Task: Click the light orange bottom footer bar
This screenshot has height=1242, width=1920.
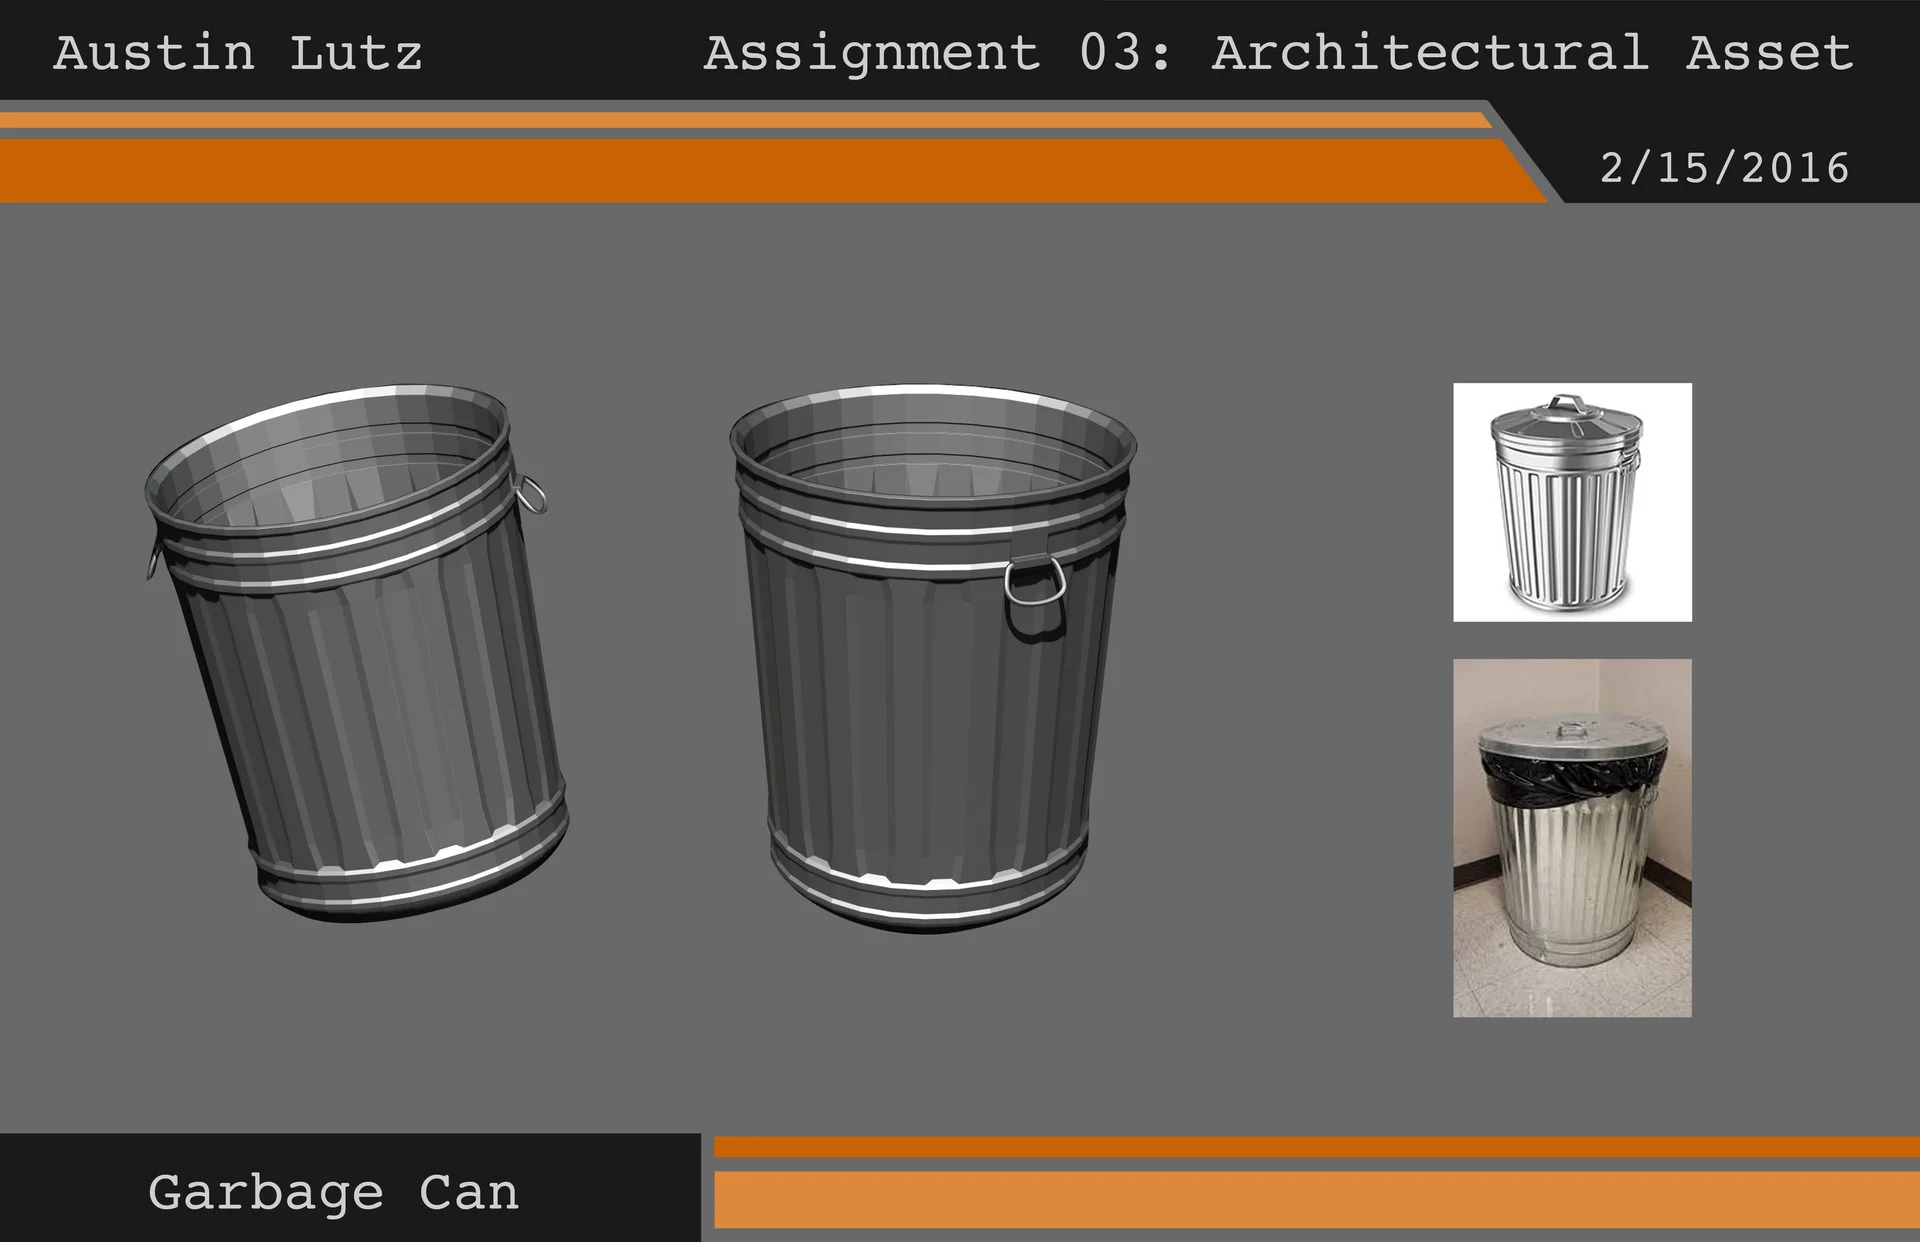Action: [x=1316, y=1200]
